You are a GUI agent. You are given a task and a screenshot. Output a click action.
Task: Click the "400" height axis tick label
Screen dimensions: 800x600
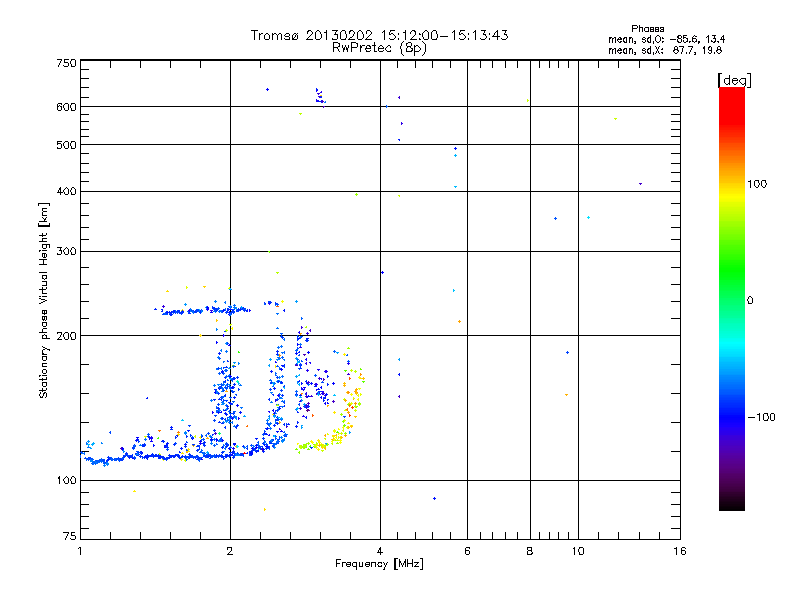coord(66,191)
